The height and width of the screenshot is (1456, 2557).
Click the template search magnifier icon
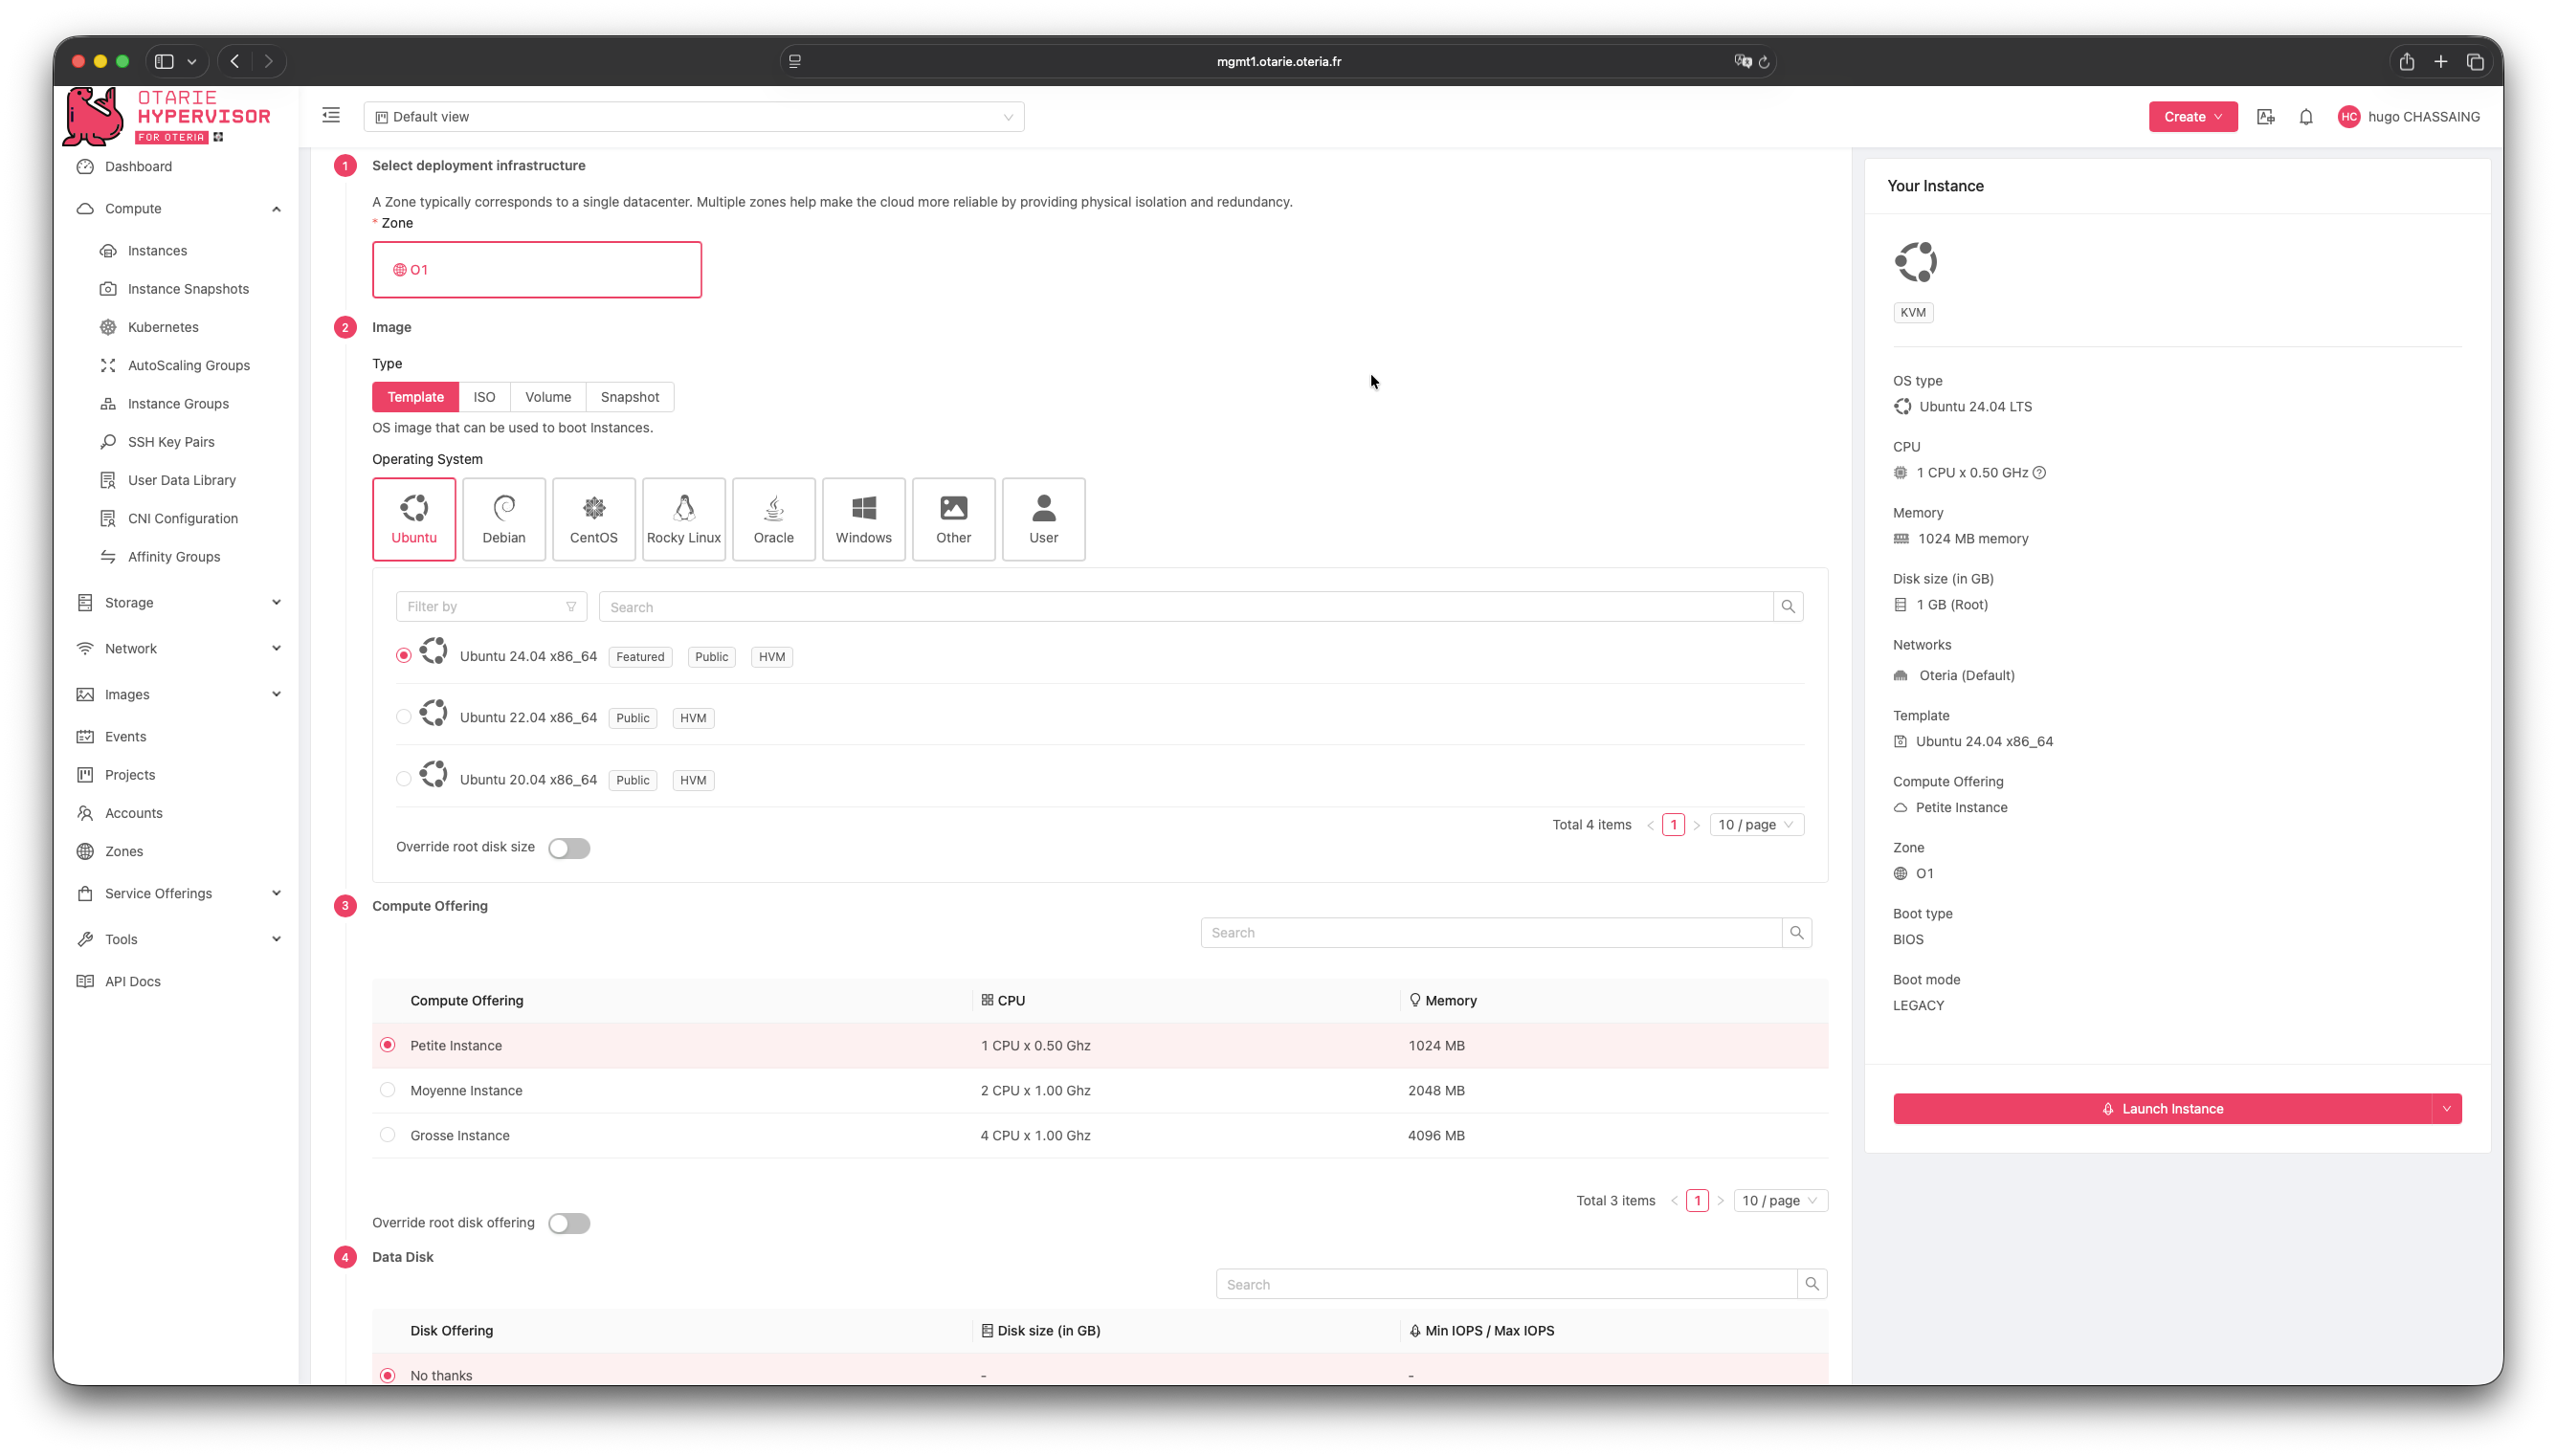(x=1788, y=607)
